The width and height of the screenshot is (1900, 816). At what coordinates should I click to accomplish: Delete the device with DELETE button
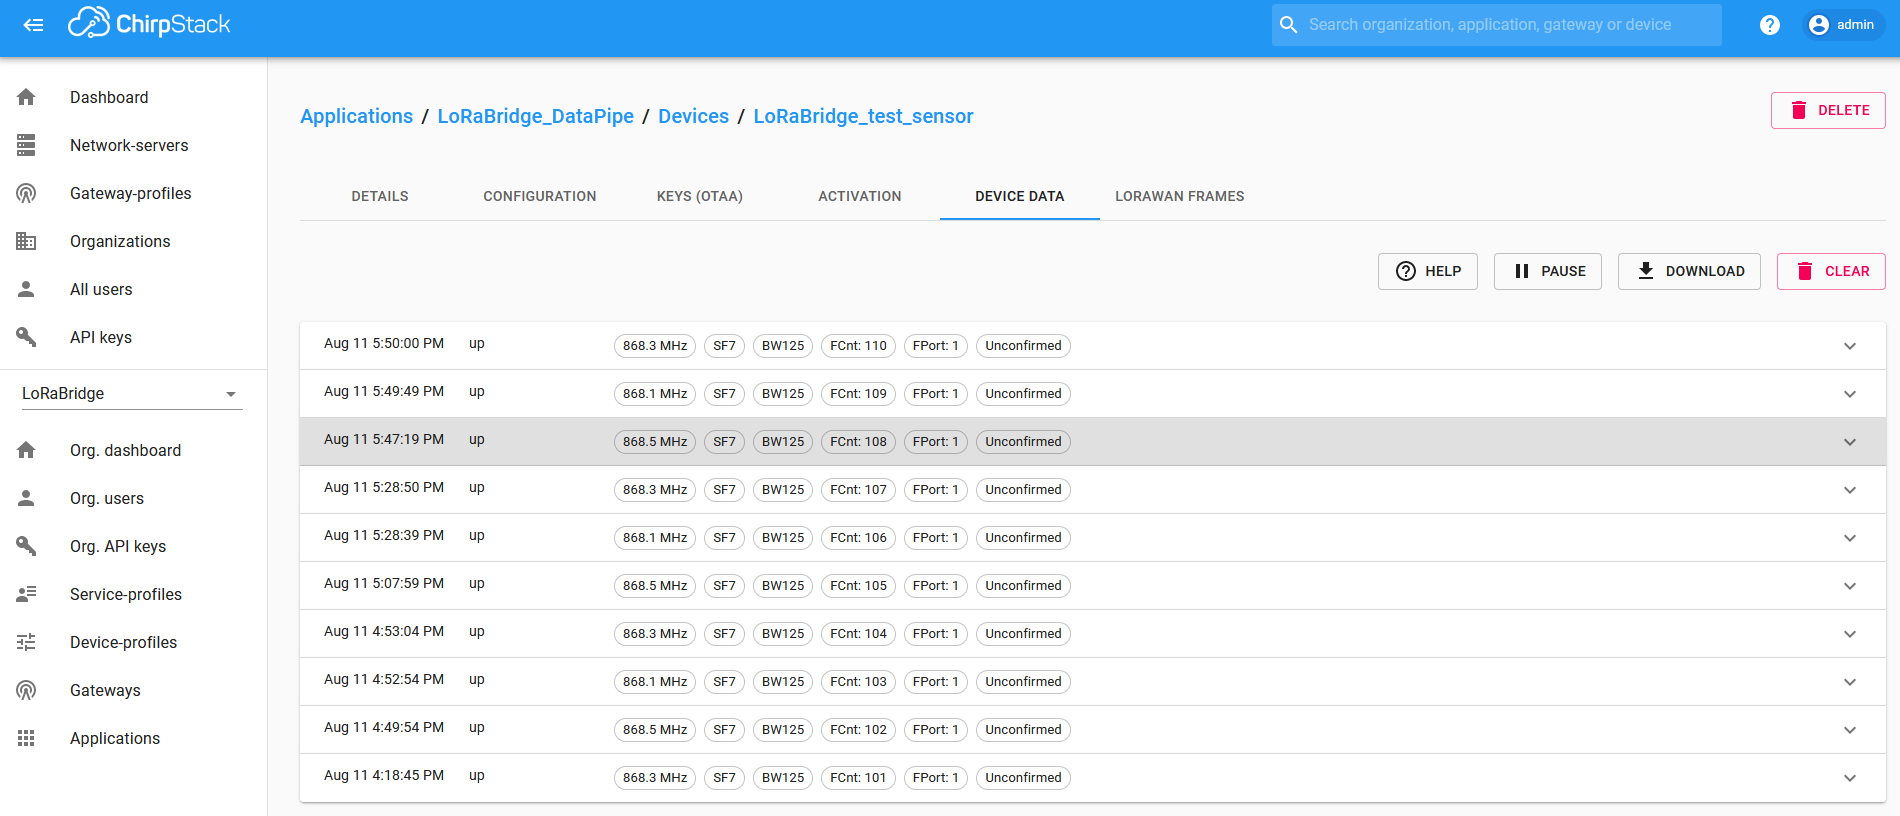click(1828, 110)
